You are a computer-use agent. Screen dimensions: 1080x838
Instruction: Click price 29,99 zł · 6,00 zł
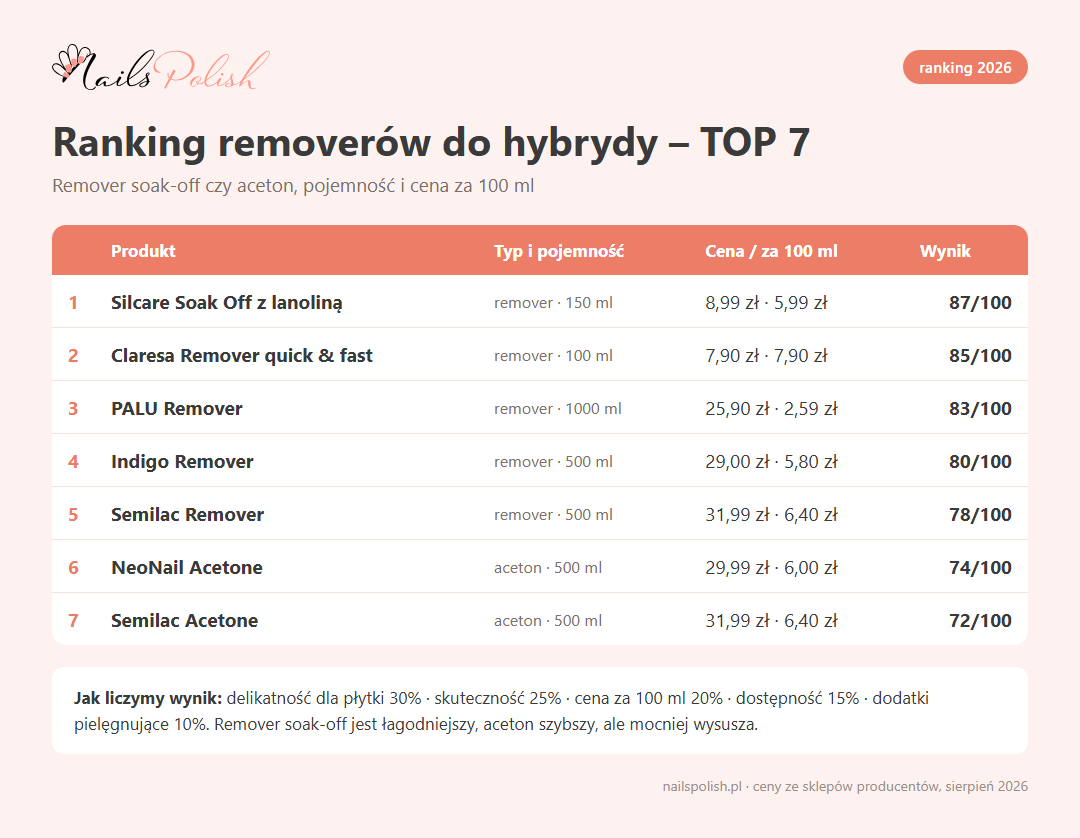coord(771,567)
